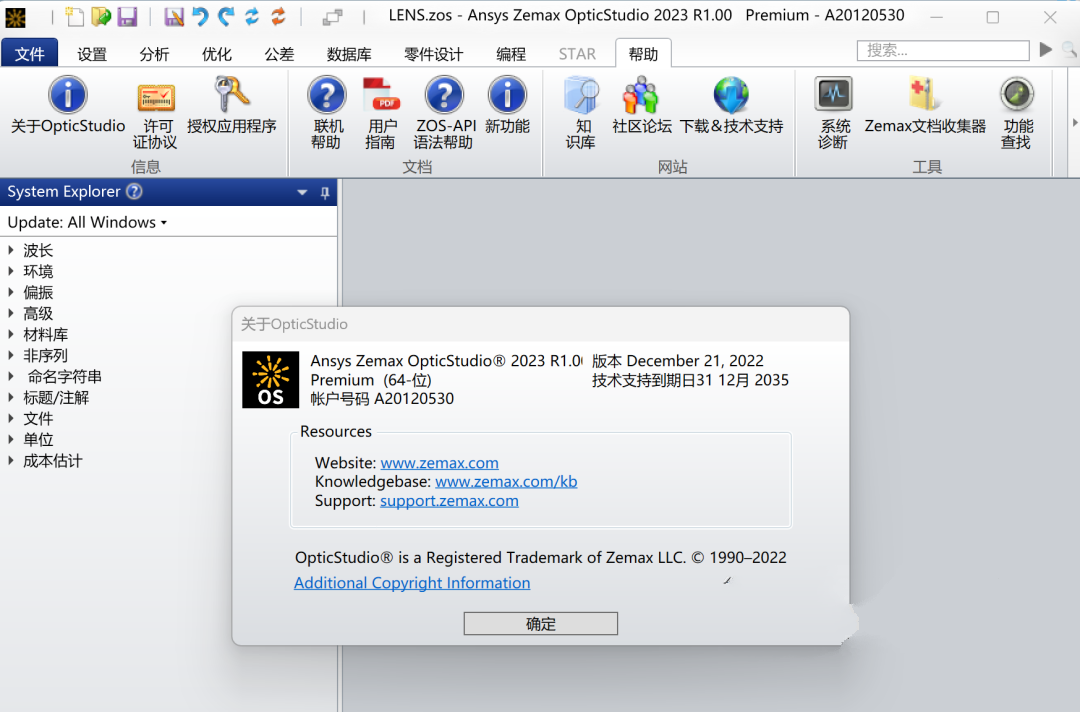Viewport: 1080px width, 712px height.
Task: Click the window layout icon in title bar
Action: click(x=333, y=17)
